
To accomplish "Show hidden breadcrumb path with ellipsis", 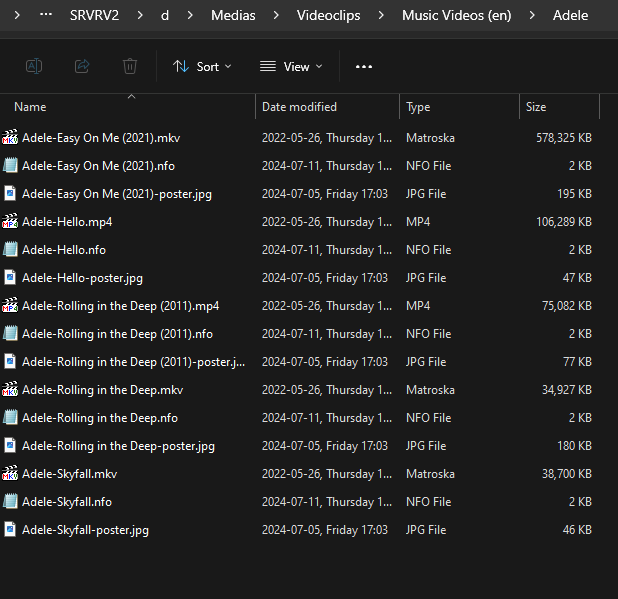I will [46, 15].
